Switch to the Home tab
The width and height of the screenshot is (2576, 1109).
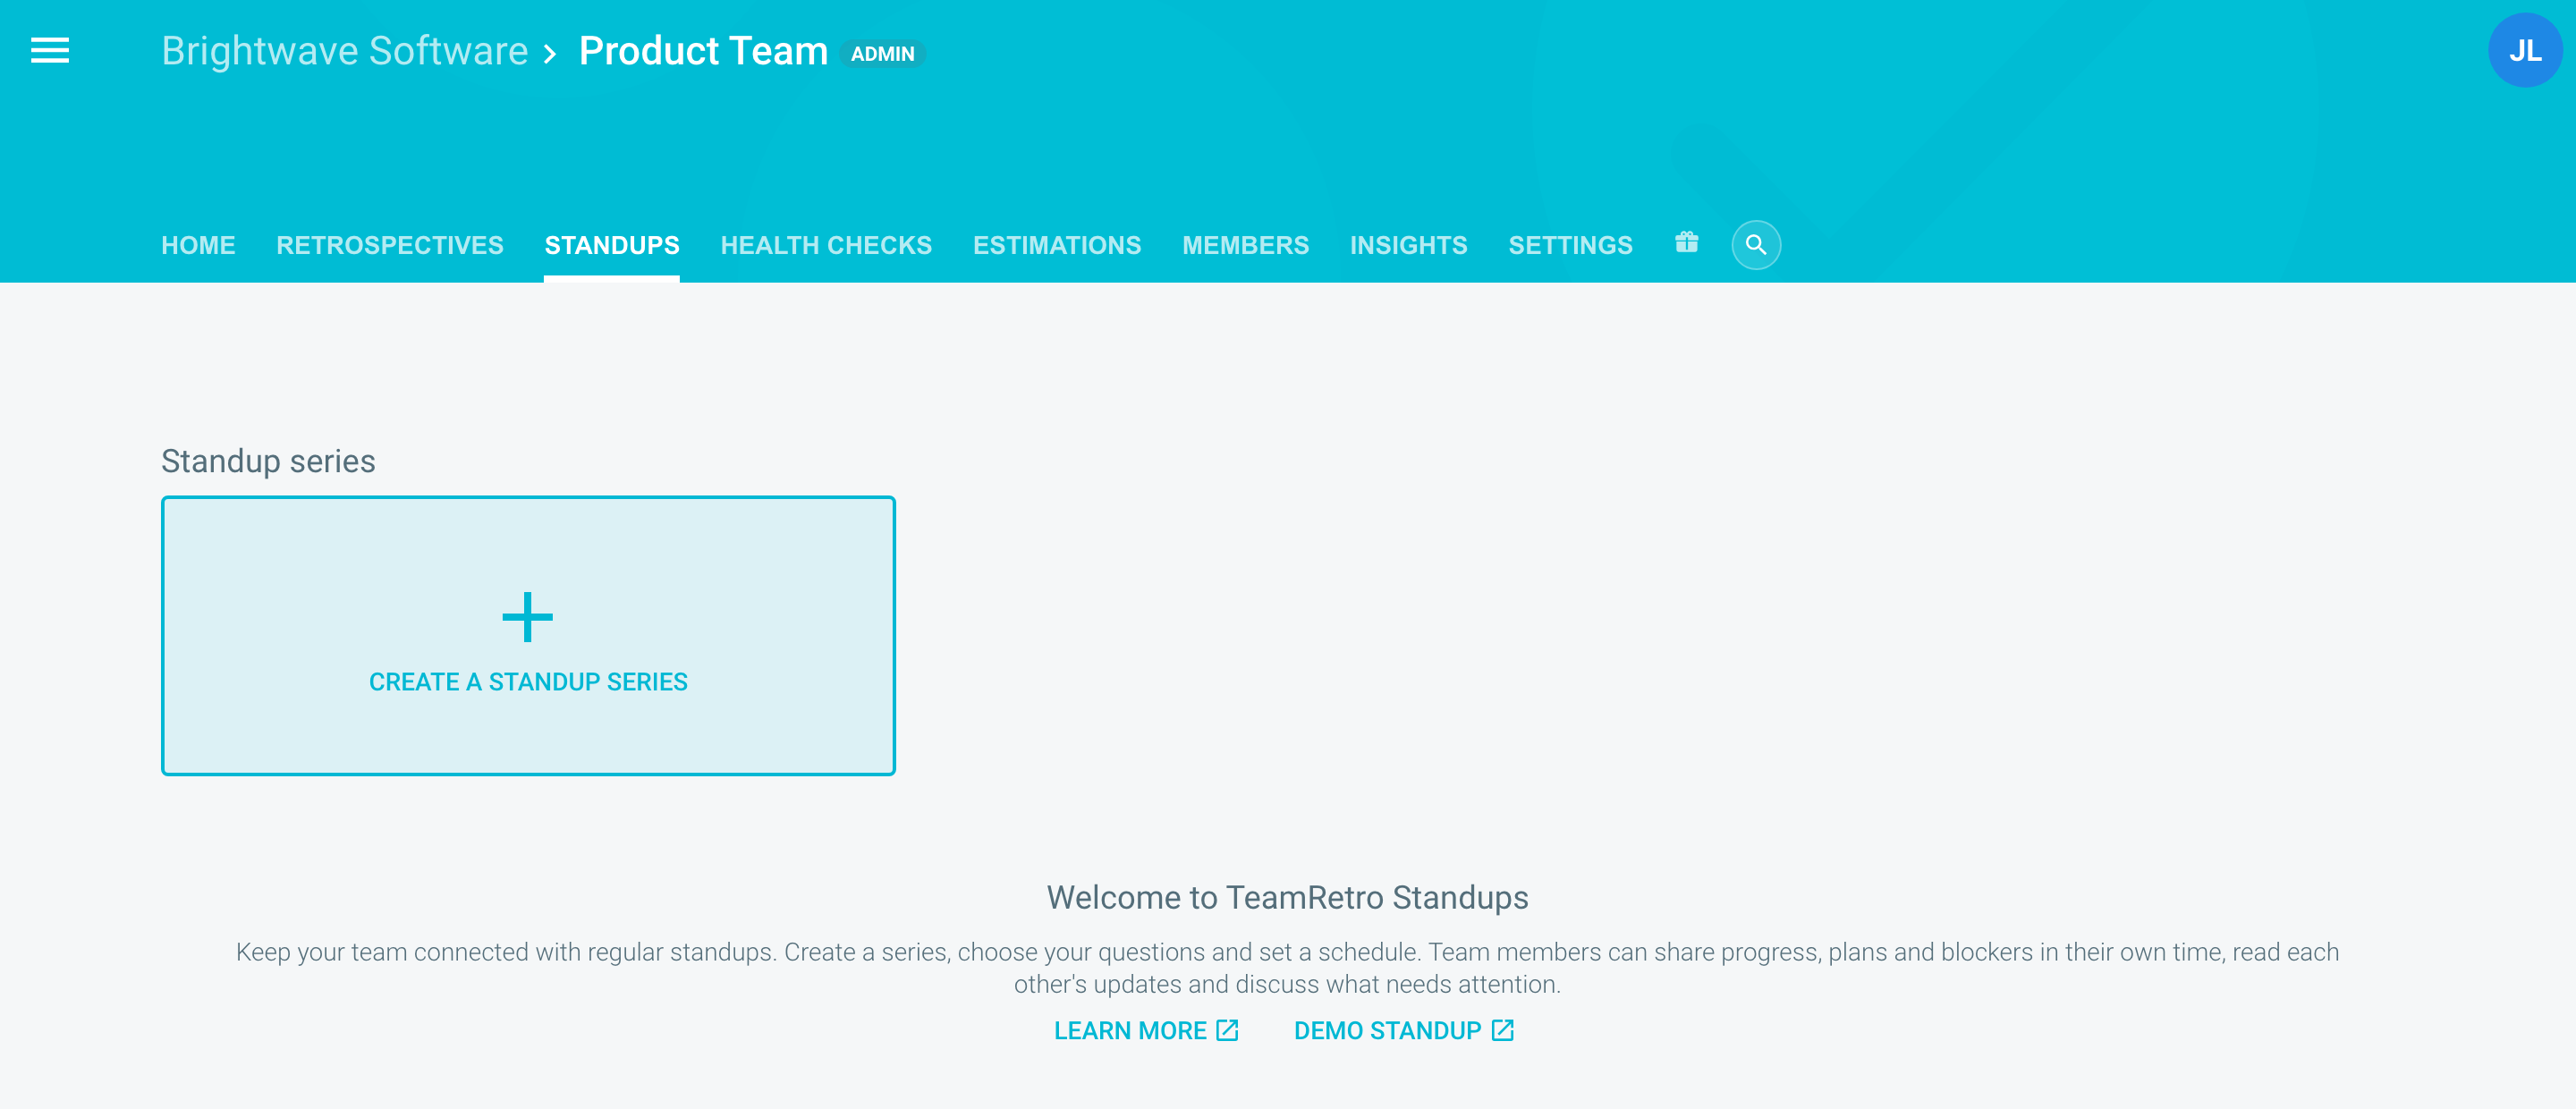tap(198, 246)
